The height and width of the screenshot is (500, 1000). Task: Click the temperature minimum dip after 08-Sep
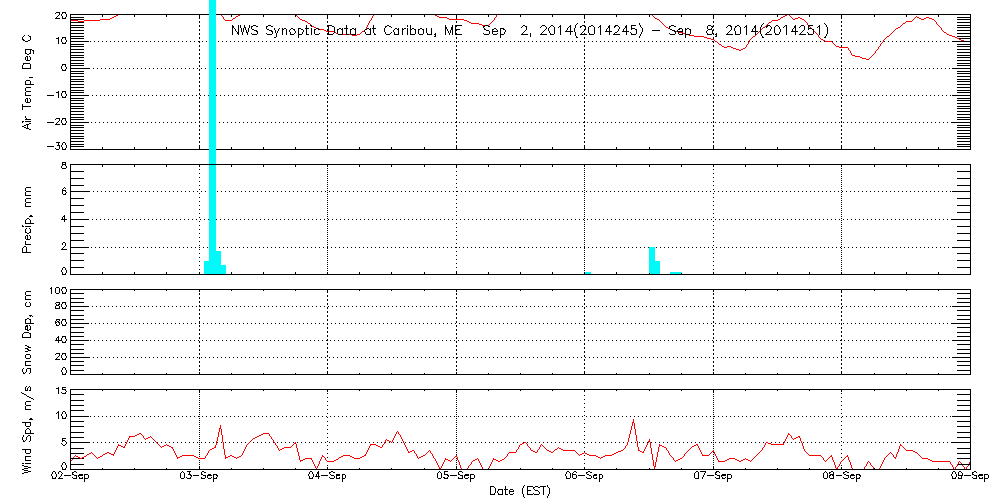pyautogui.click(x=867, y=59)
